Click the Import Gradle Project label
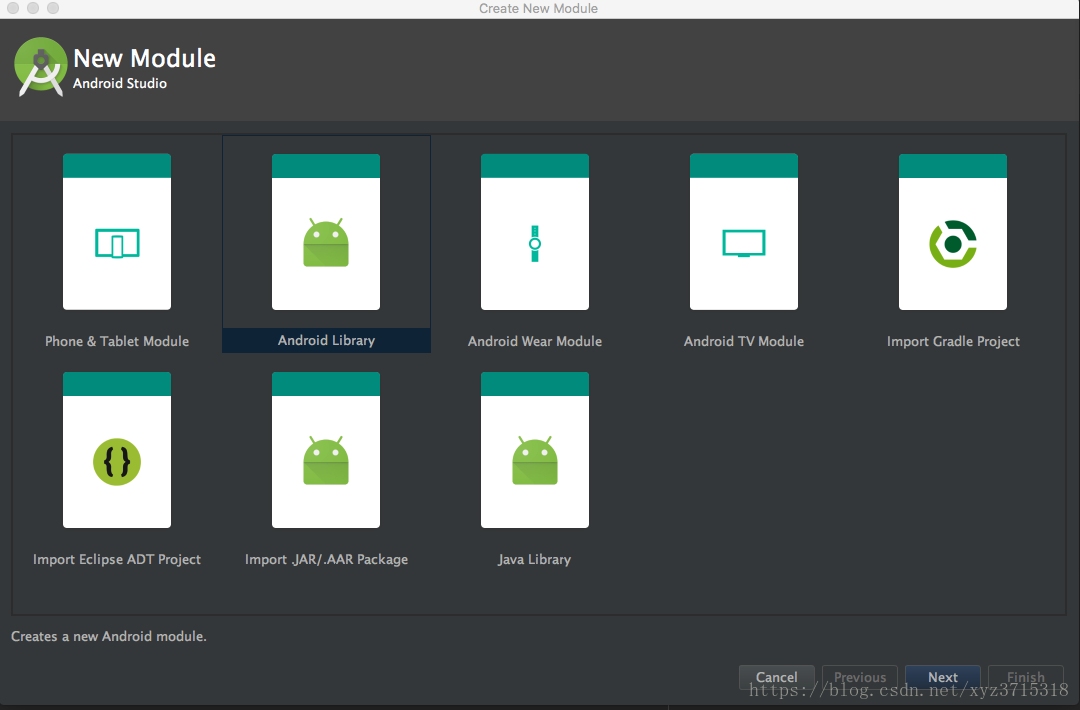Screen dimensions: 1080x710 (953, 341)
